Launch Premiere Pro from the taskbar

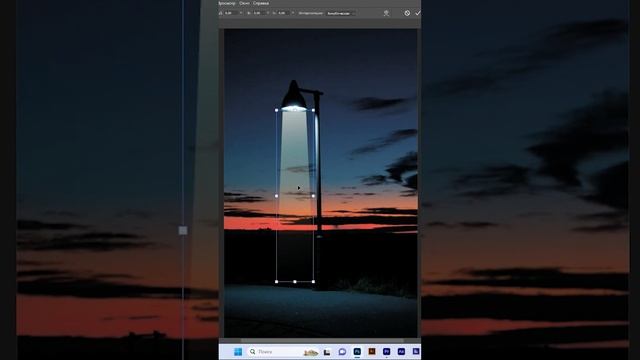pos(387,351)
